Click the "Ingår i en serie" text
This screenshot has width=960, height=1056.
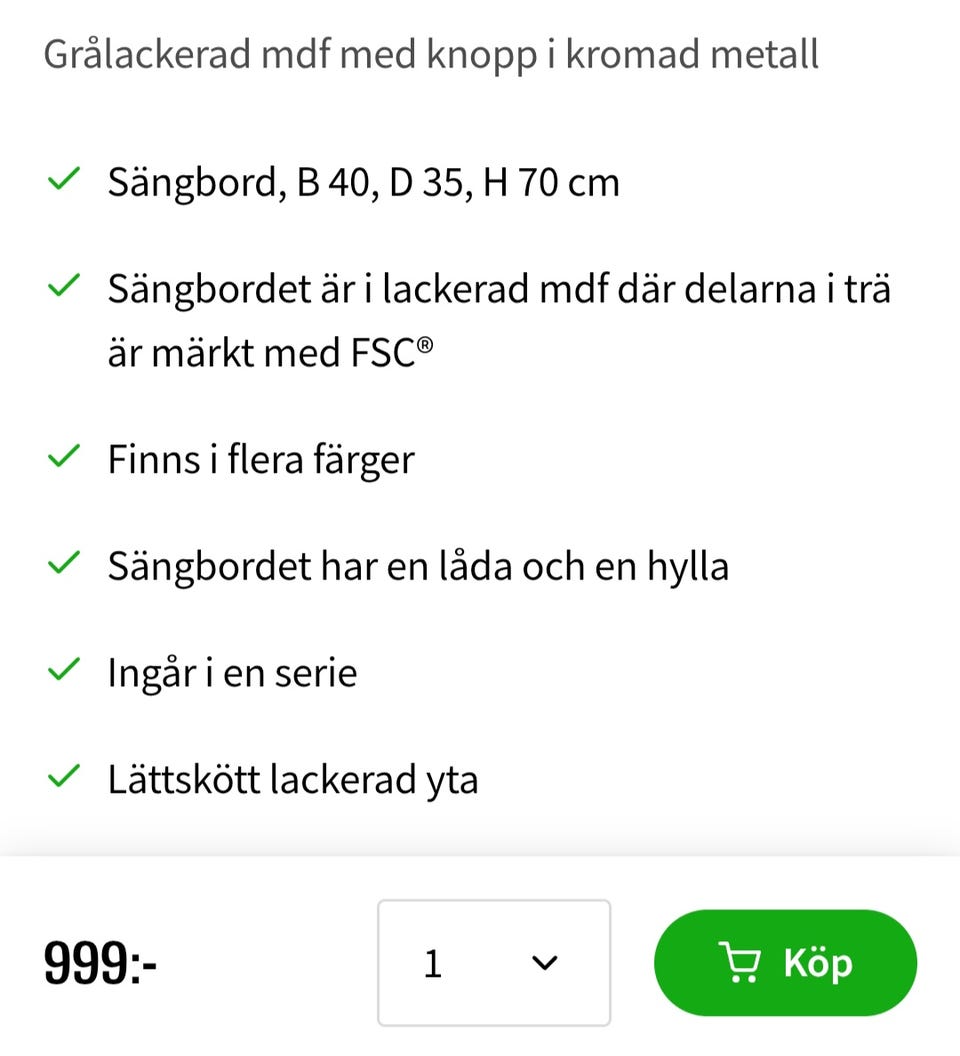click(x=232, y=672)
